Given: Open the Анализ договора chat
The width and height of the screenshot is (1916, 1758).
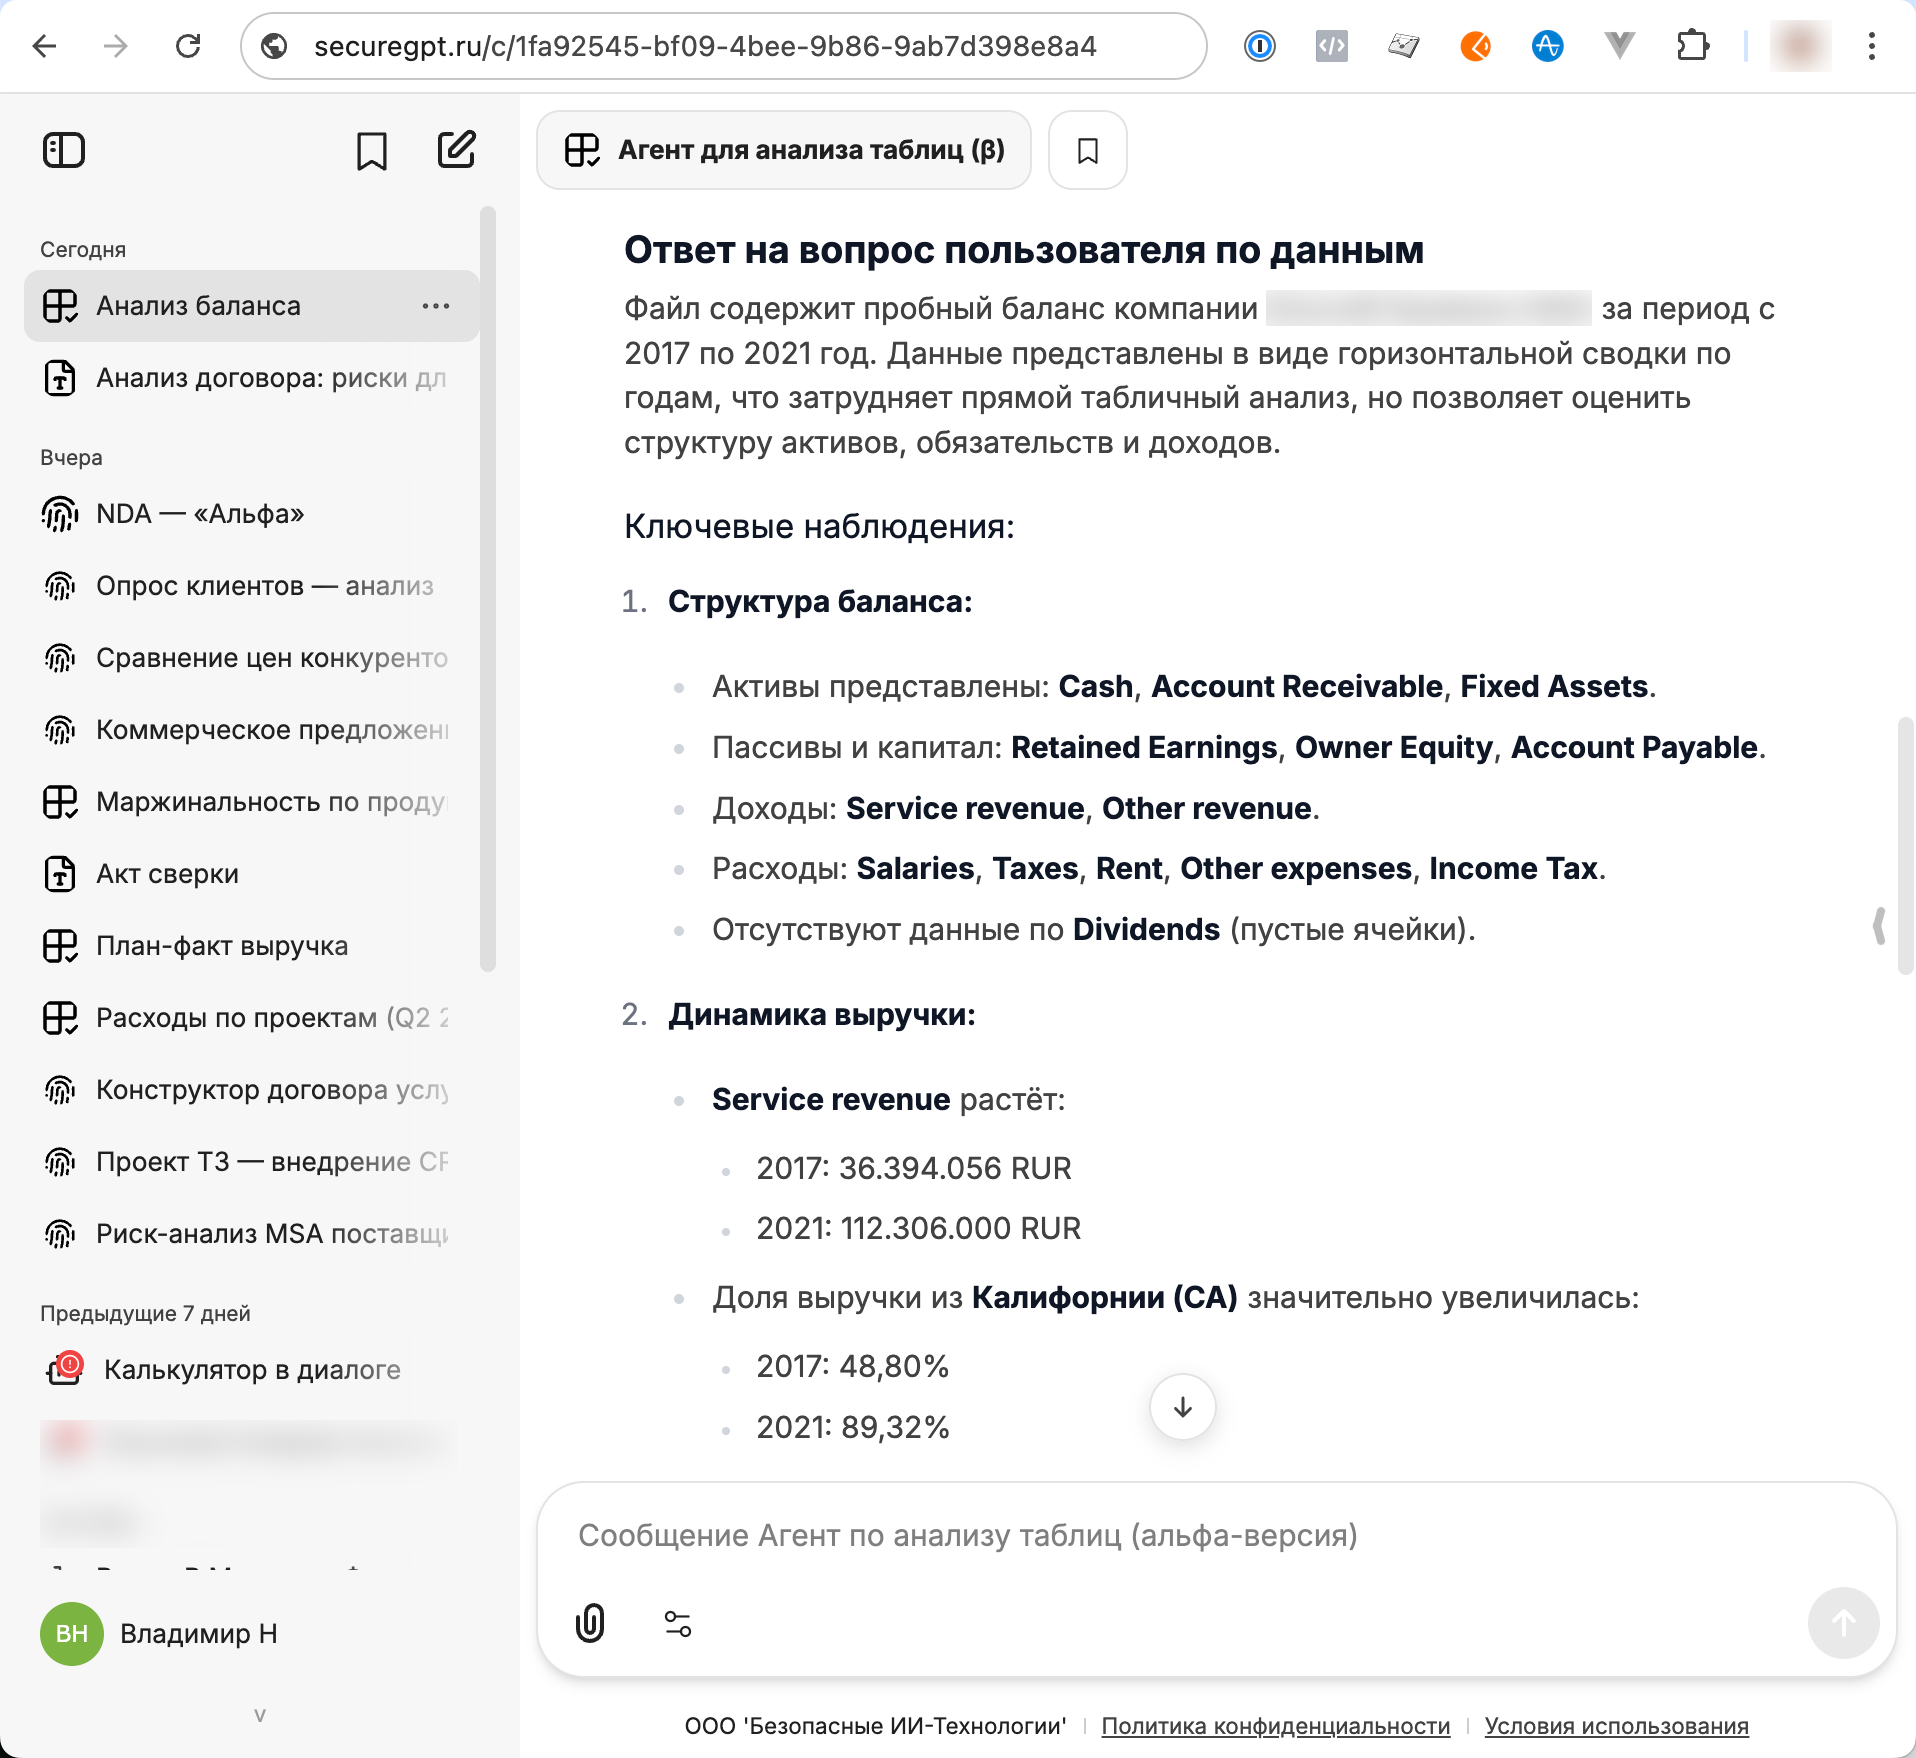Looking at the screenshot, I should pyautogui.click(x=250, y=378).
